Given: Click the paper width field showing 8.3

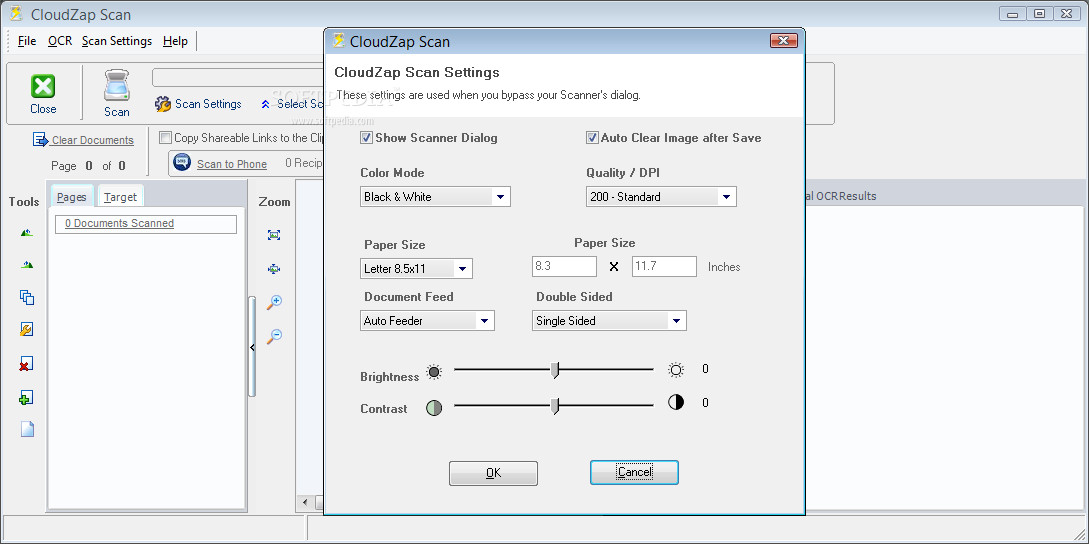Looking at the screenshot, I should click(565, 267).
